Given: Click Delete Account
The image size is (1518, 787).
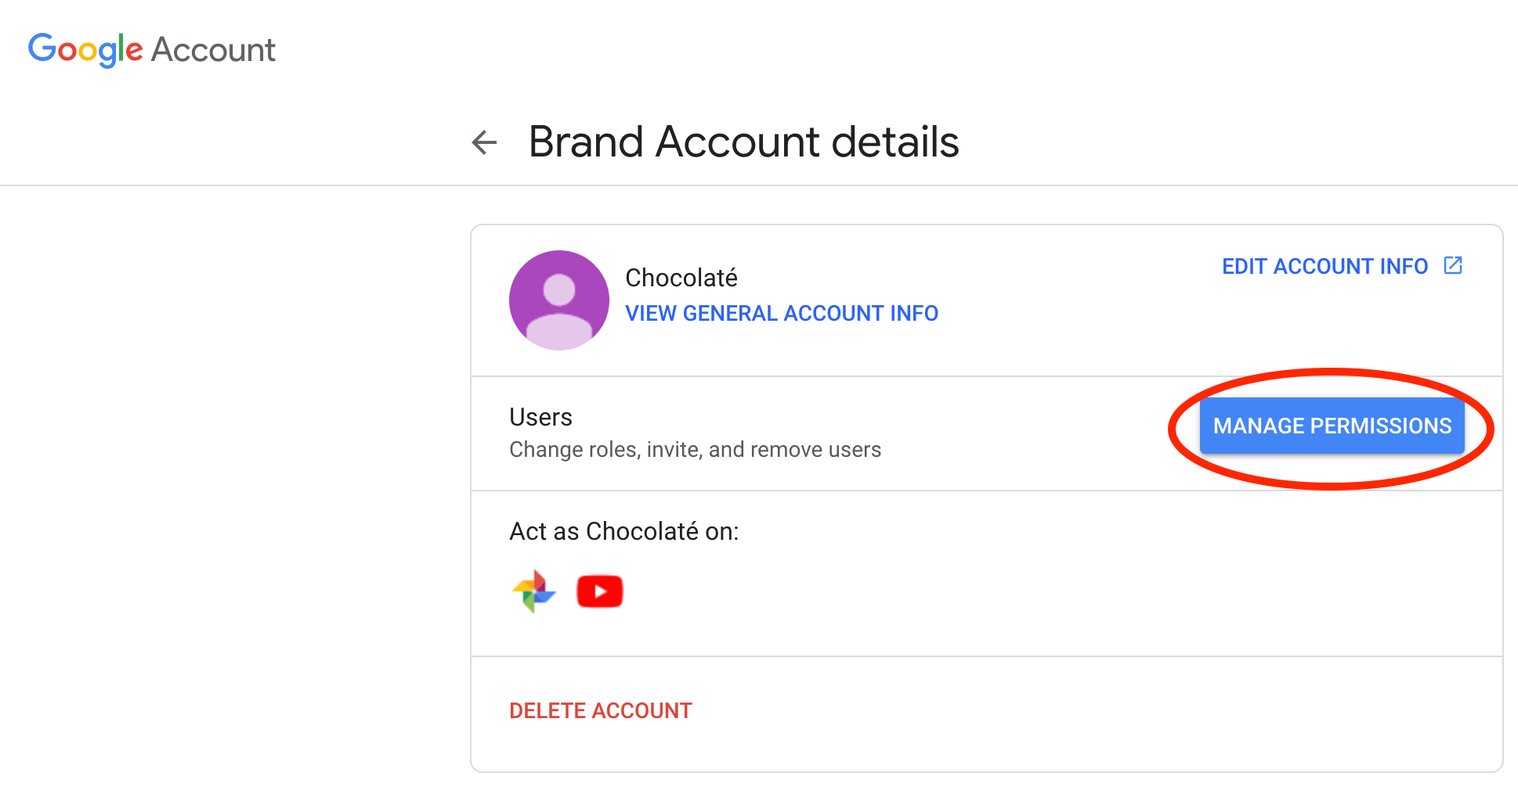Looking at the screenshot, I should coord(600,711).
